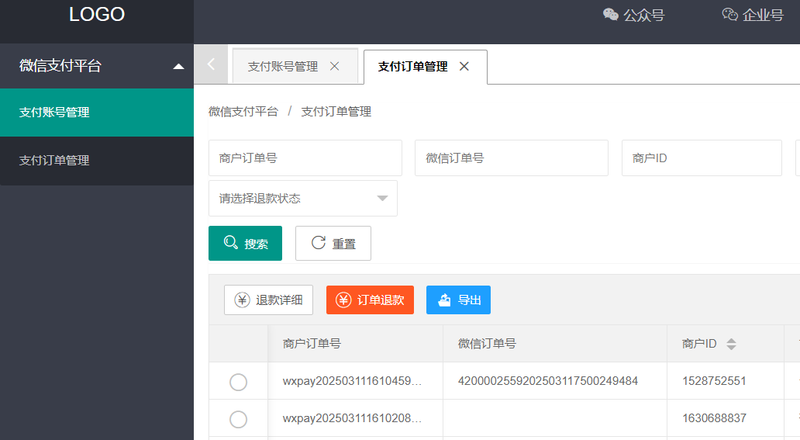Select 支付订单管理 in the sidebar

(96, 160)
